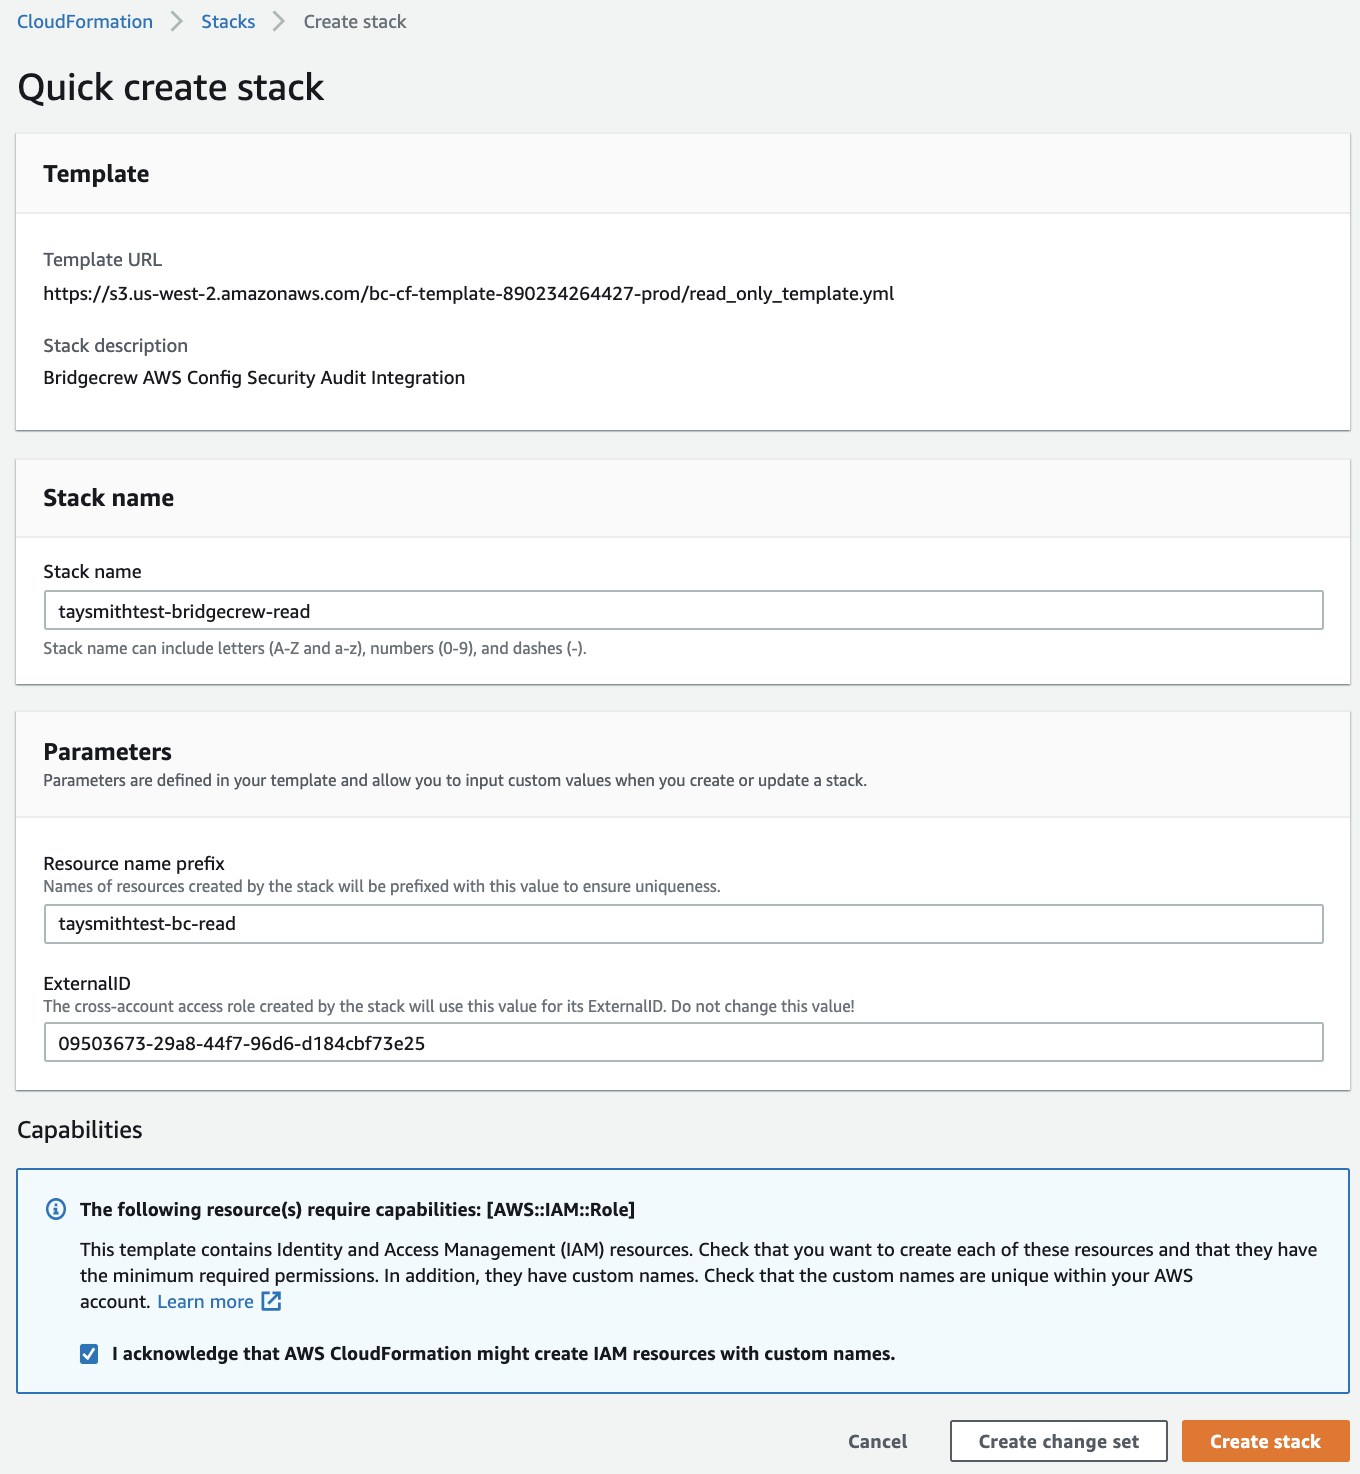Click breadcrumb chevron after Stacks
Screen dimensions: 1360x1474
coord(279,21)
